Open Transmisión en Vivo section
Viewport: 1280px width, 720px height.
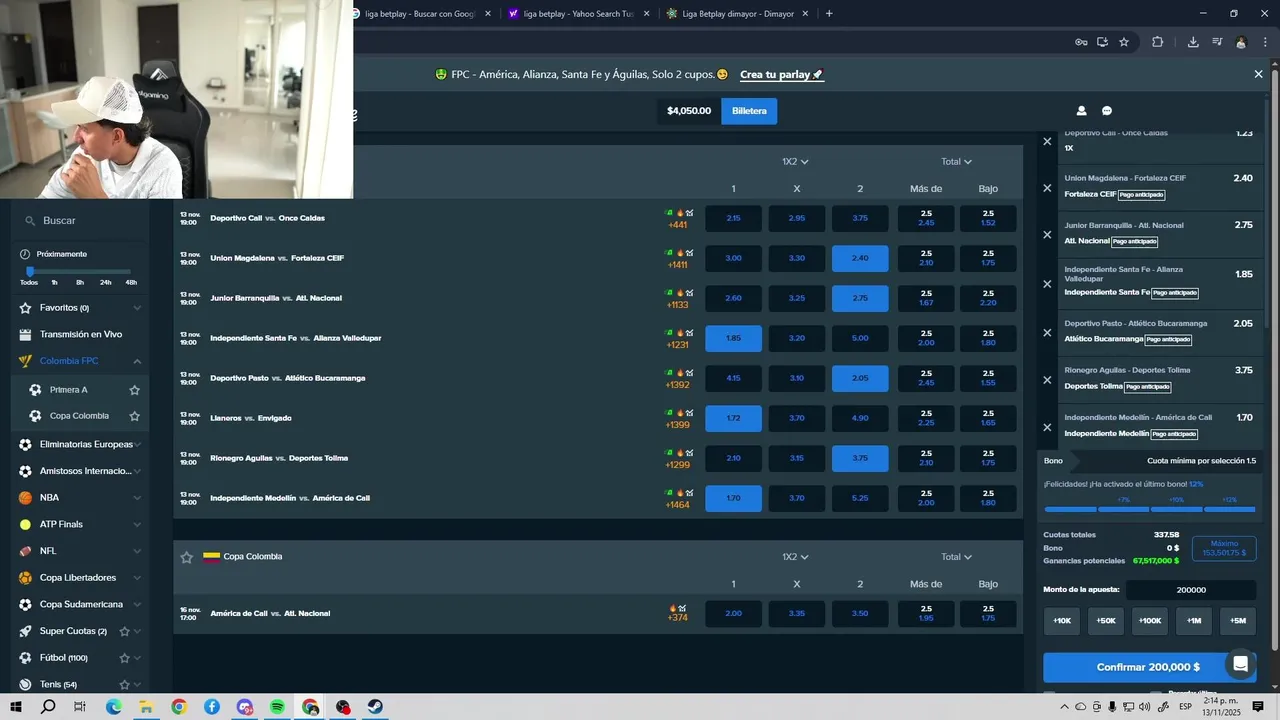point(81,334)
